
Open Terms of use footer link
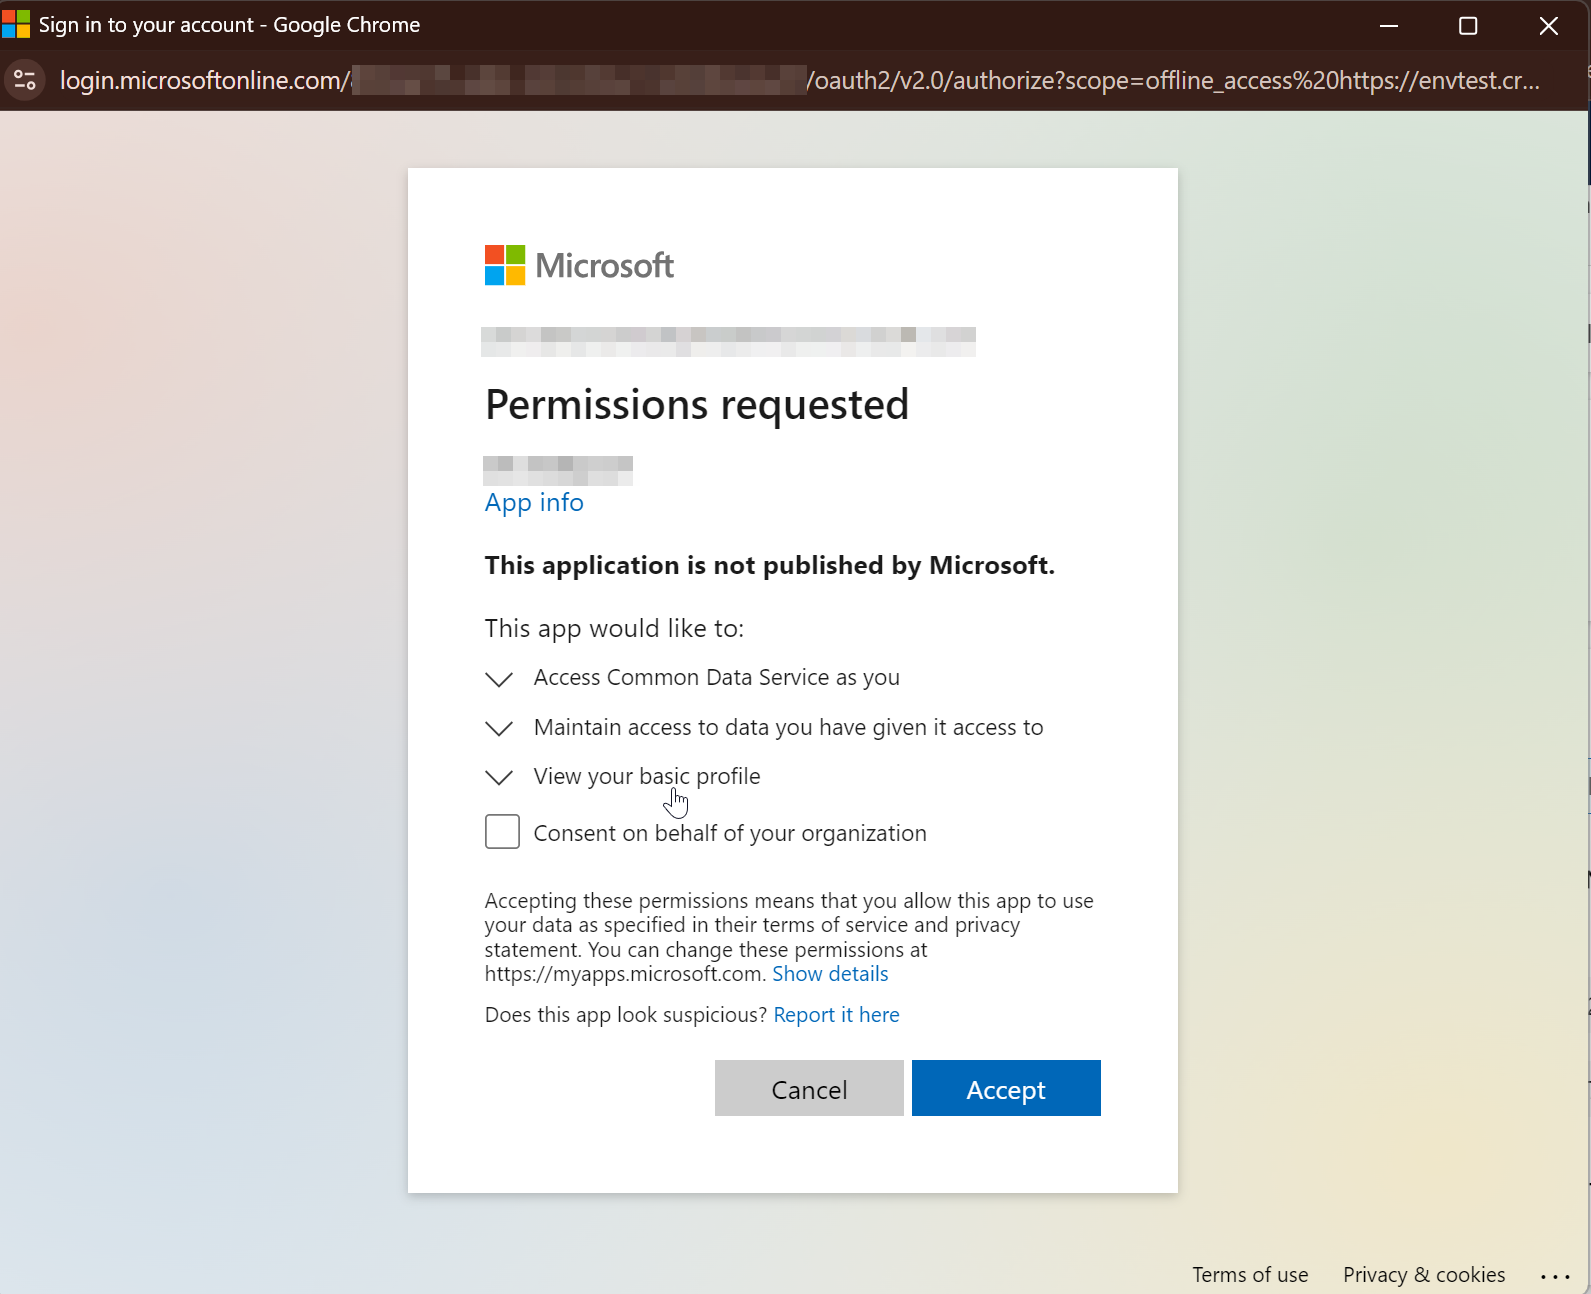pos(1250,1275)
